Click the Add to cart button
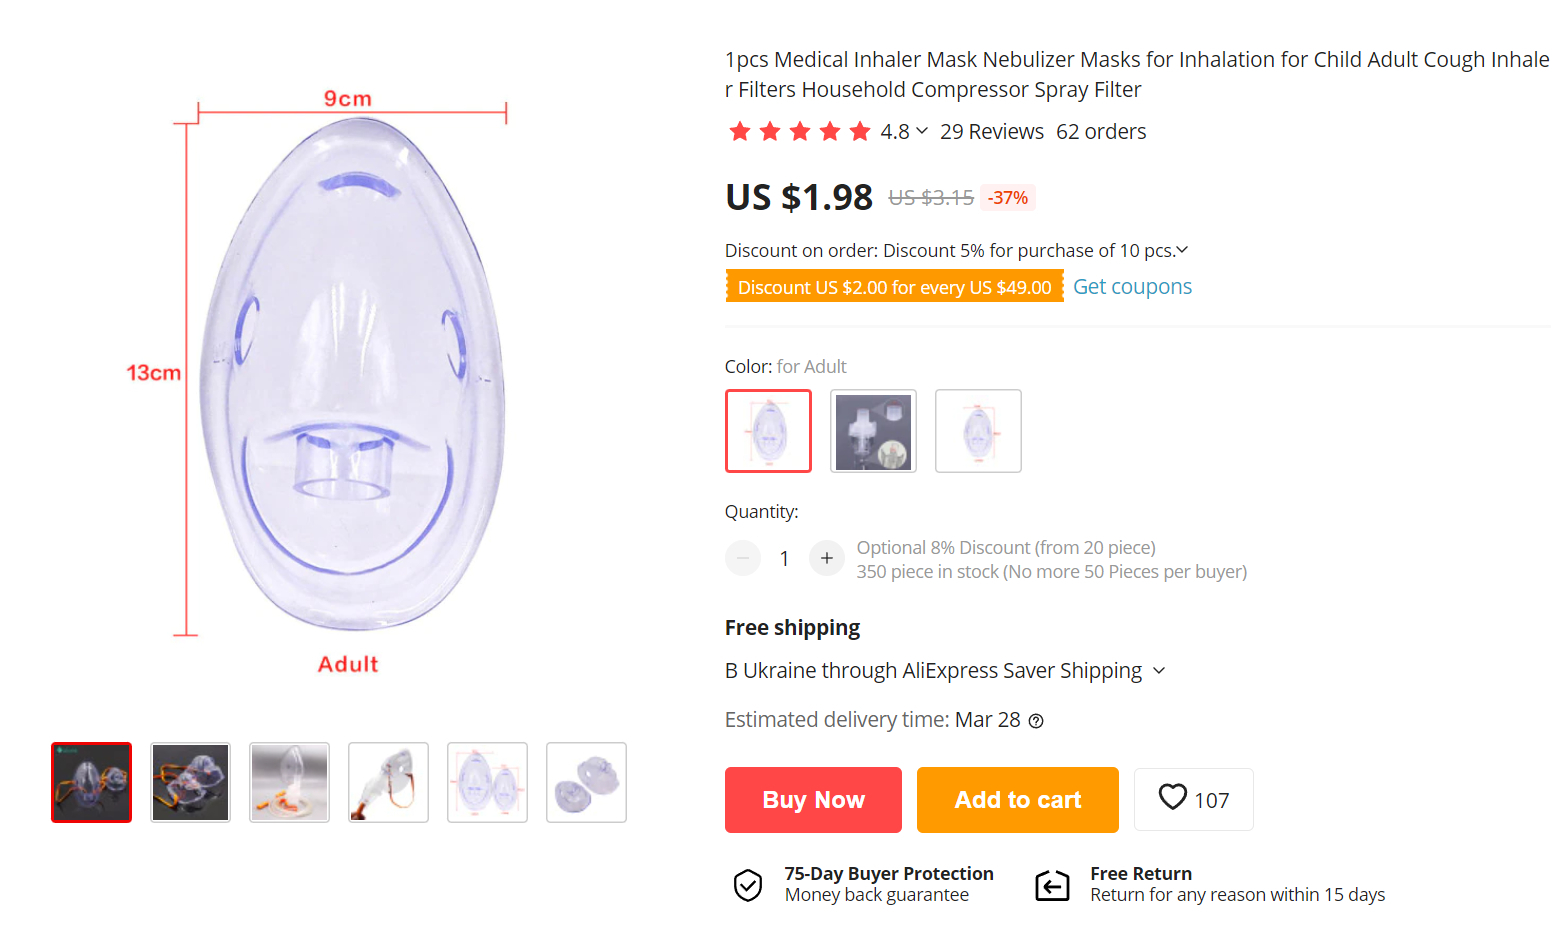The width and height of the screenshot is (1568, 931). [1017, 800]
